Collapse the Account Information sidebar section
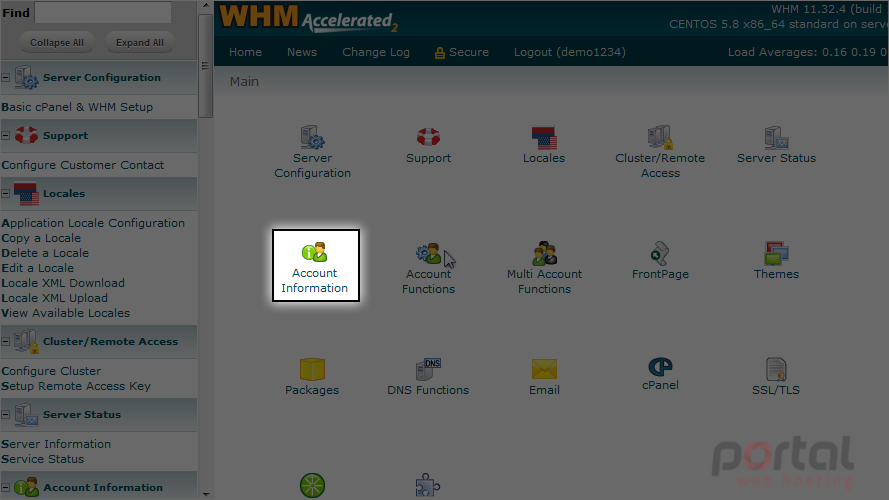This screenshot has height=500, width=889. (6, 487)
